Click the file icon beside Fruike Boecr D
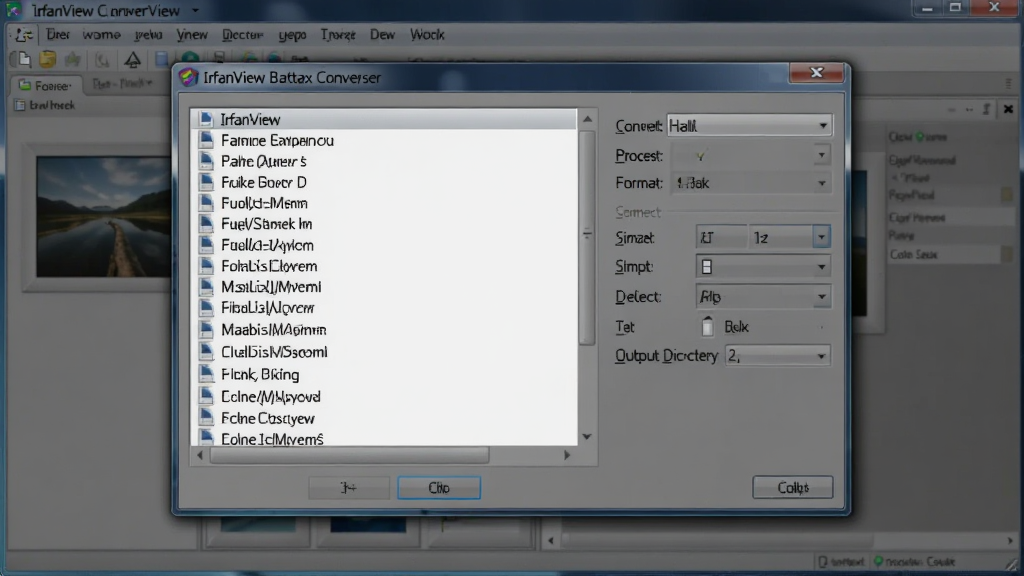 (206, 182)
